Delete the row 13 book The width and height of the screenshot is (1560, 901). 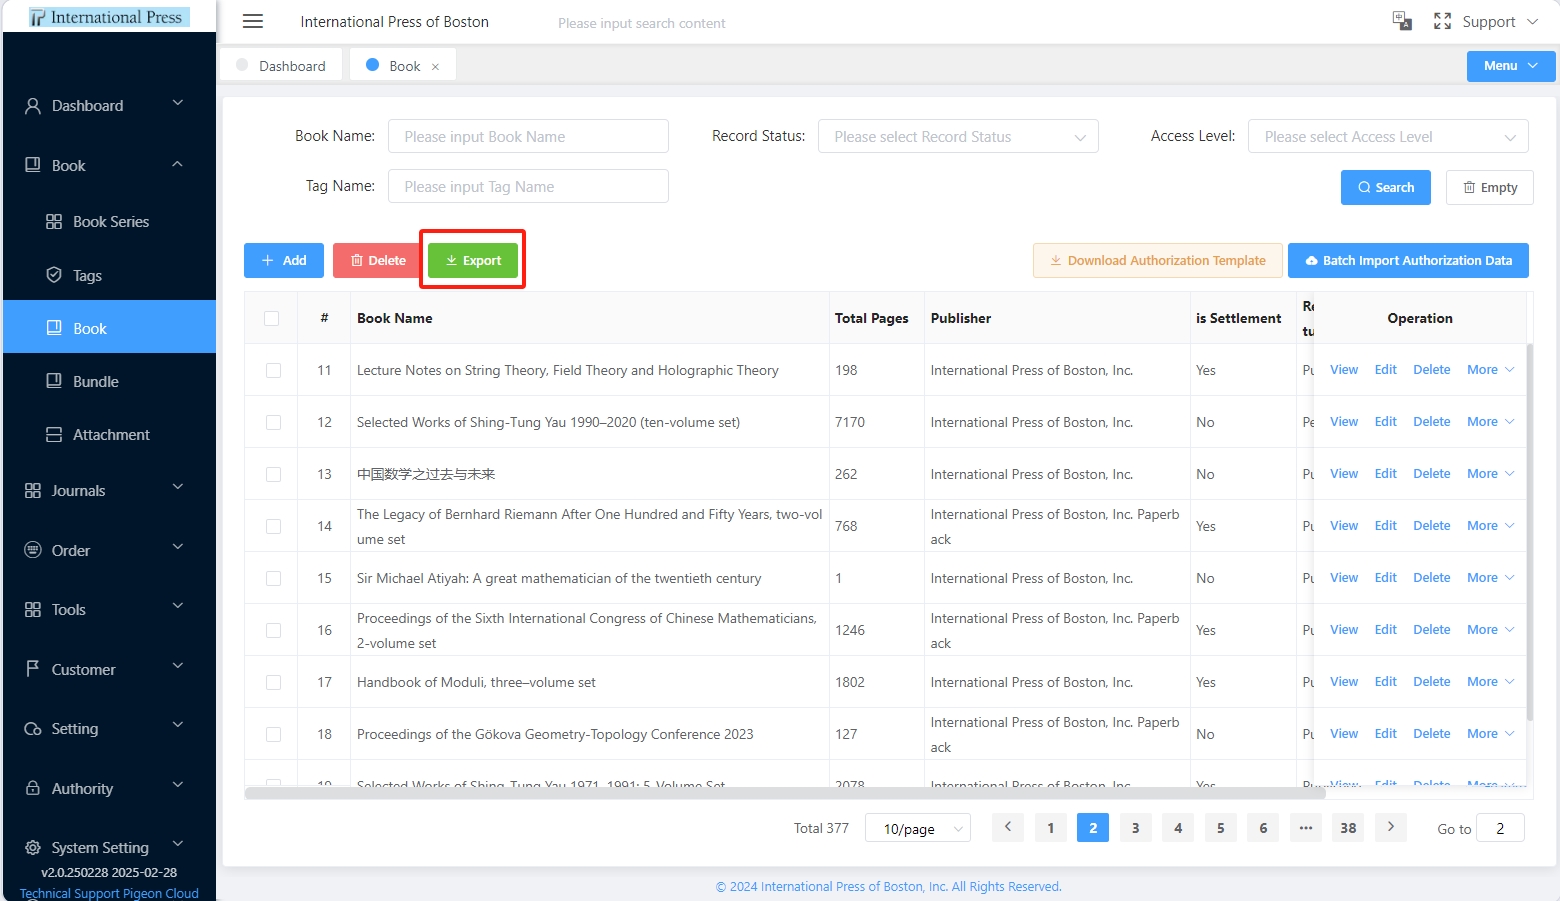1431,474
